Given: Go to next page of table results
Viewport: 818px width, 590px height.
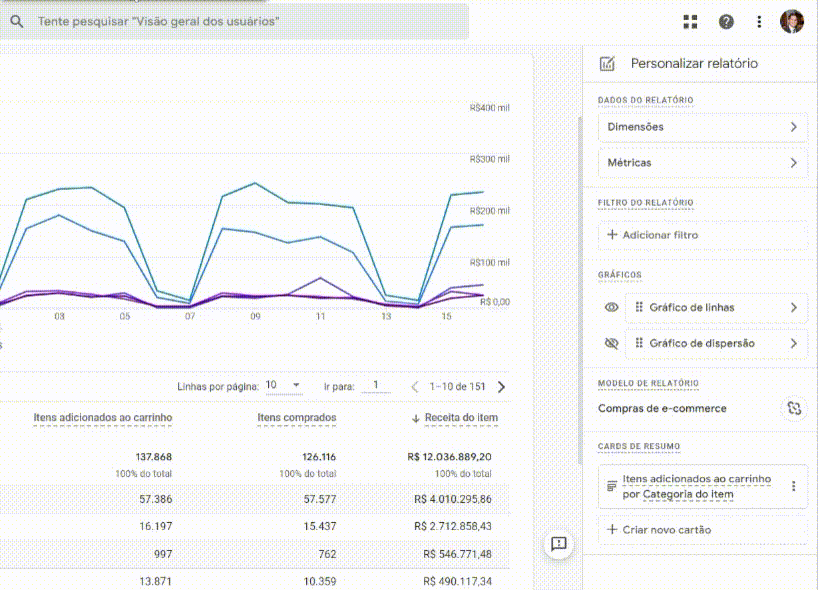Looking at the screenshot, I should 501,387.
